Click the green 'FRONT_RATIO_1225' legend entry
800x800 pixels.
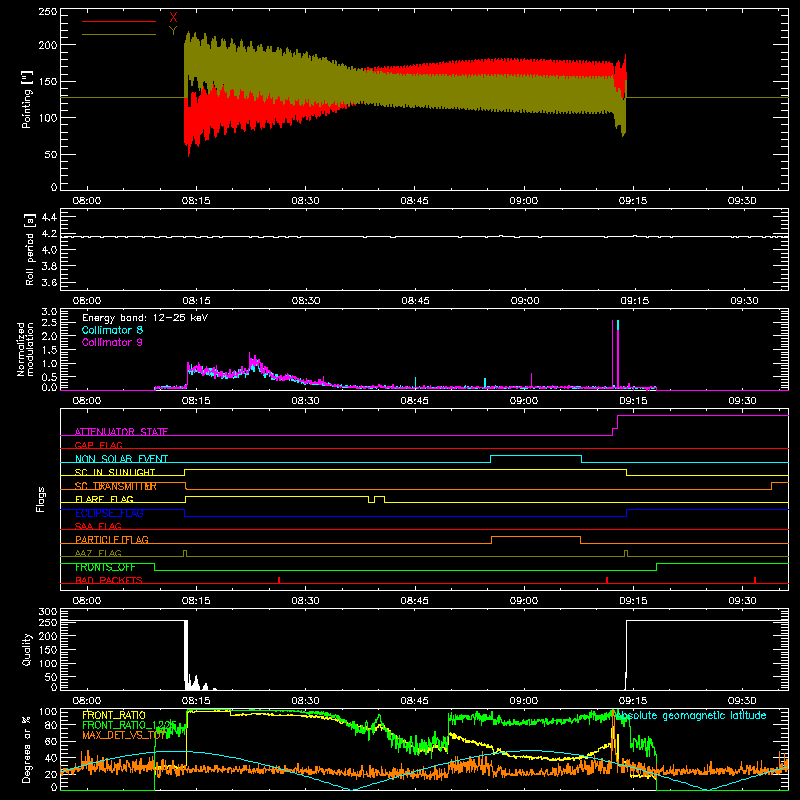tap(129, 725)
